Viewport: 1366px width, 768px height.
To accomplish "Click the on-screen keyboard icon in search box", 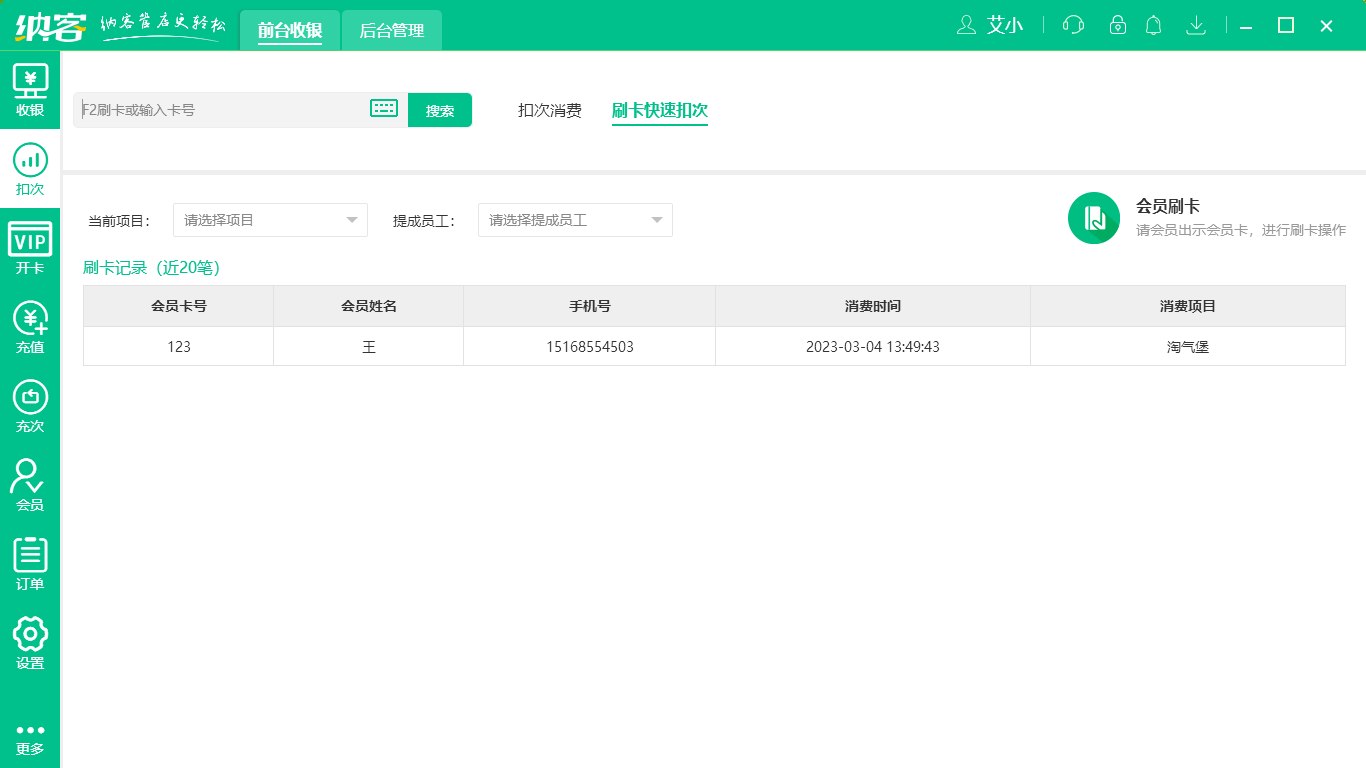I will (x=384, y=109).
